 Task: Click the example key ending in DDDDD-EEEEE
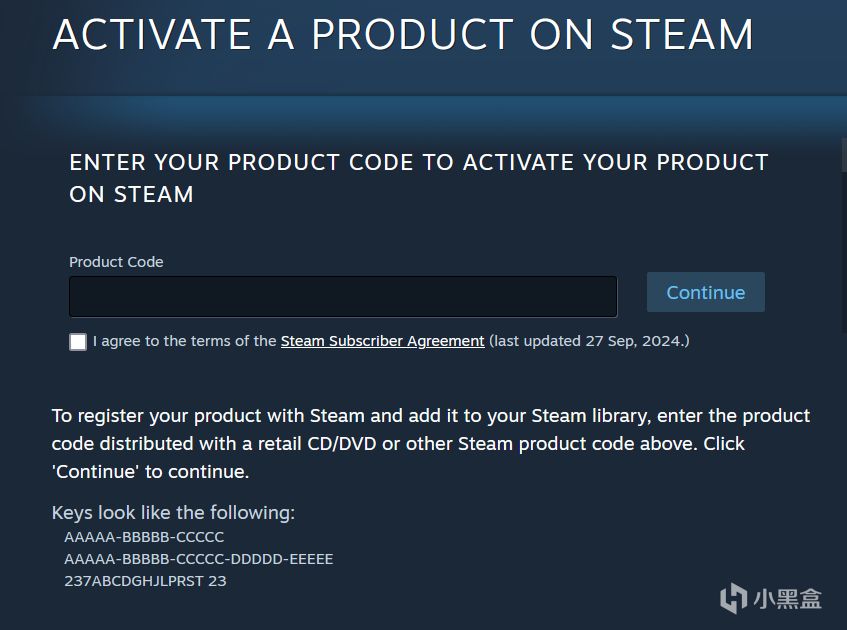198,559
